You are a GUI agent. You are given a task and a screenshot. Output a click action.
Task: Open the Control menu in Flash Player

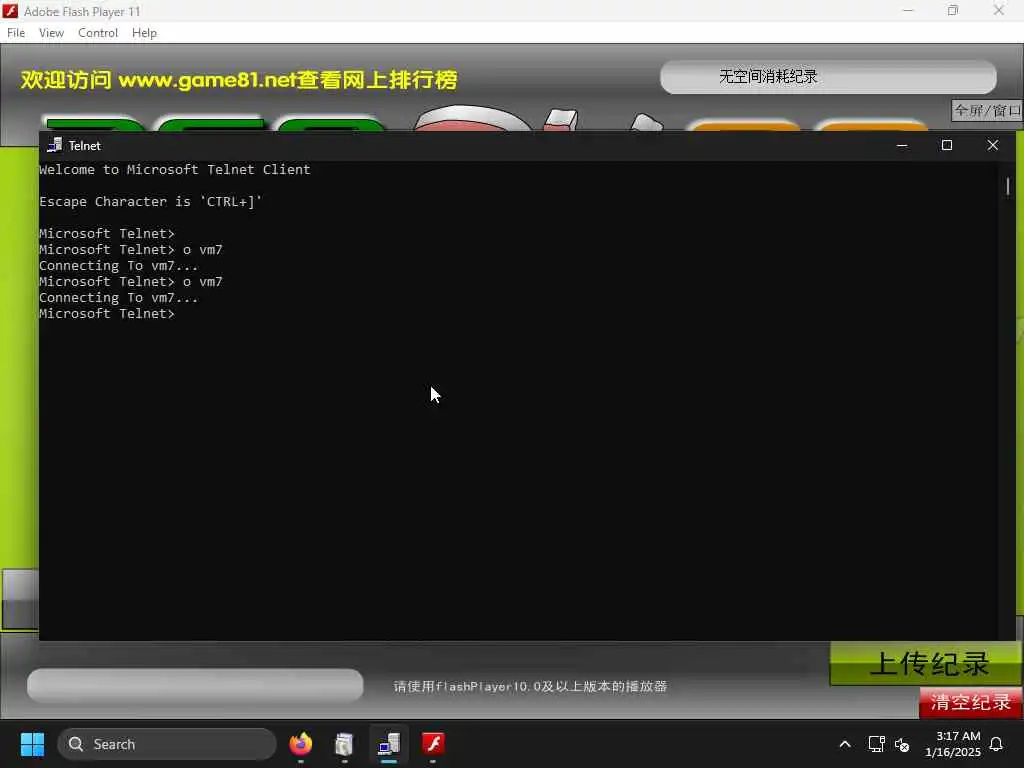click(98, 33)
